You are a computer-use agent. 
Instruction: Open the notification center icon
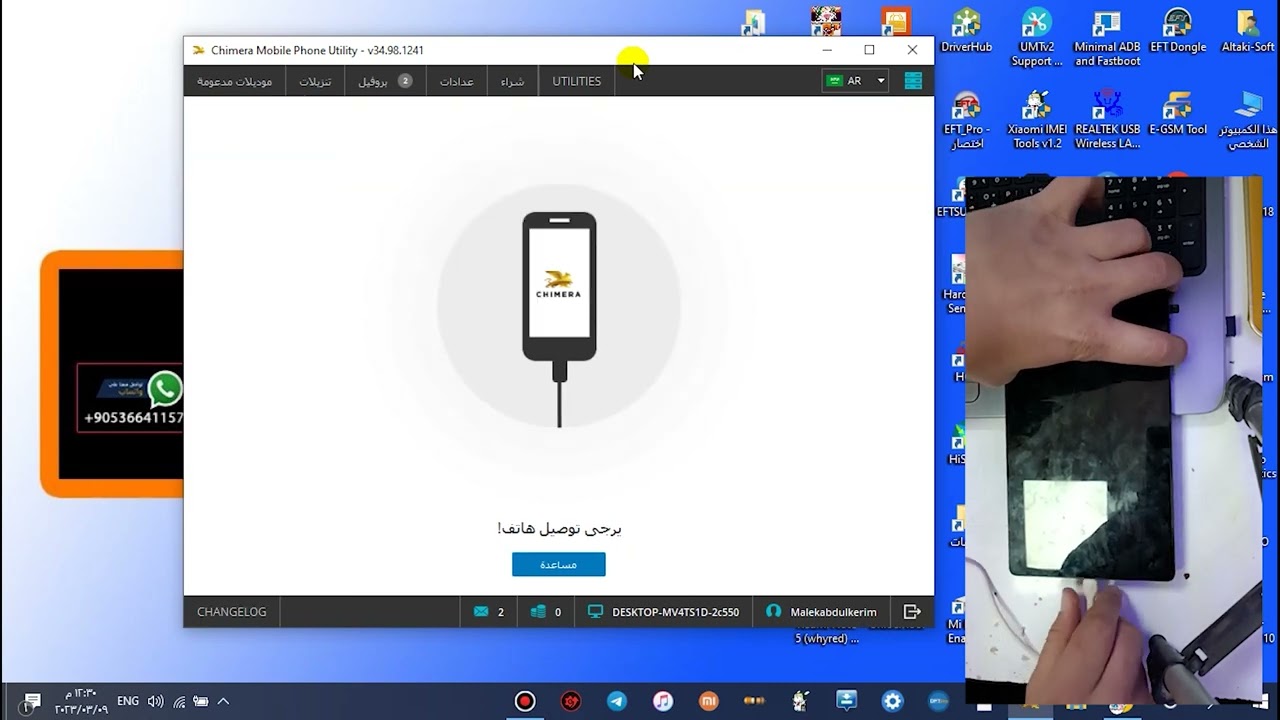tap(31, 701)
